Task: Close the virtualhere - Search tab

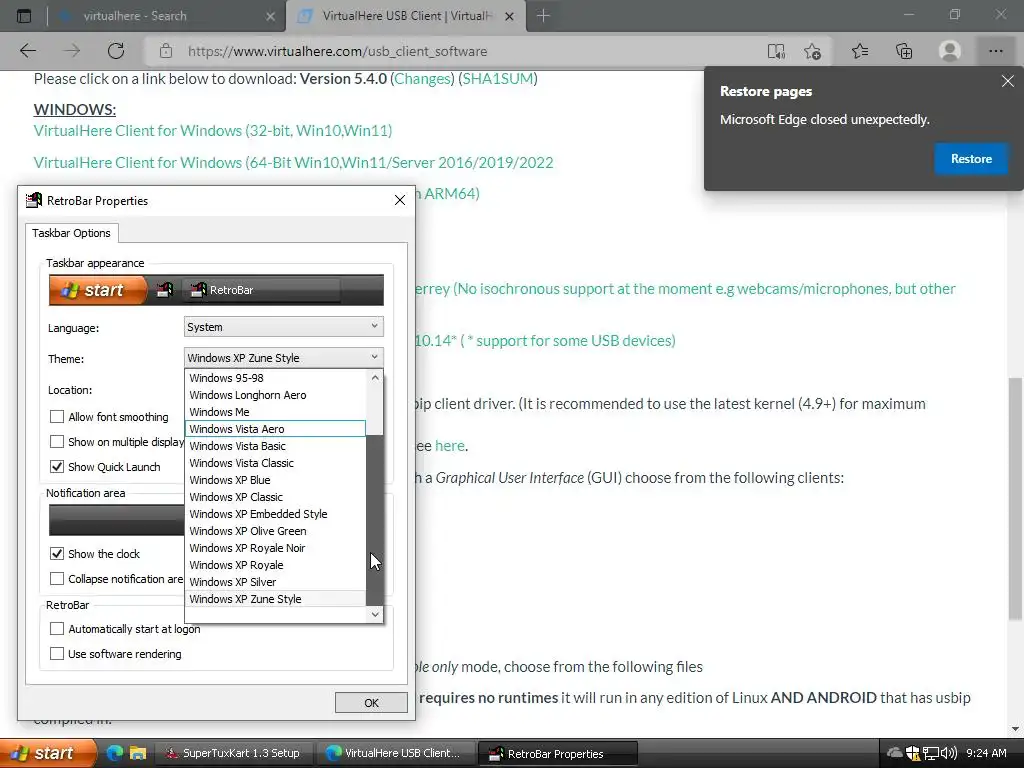Action: 270,16
